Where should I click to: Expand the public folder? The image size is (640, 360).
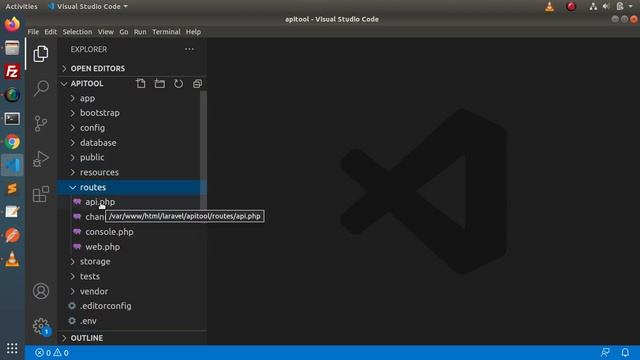point(132,158)
